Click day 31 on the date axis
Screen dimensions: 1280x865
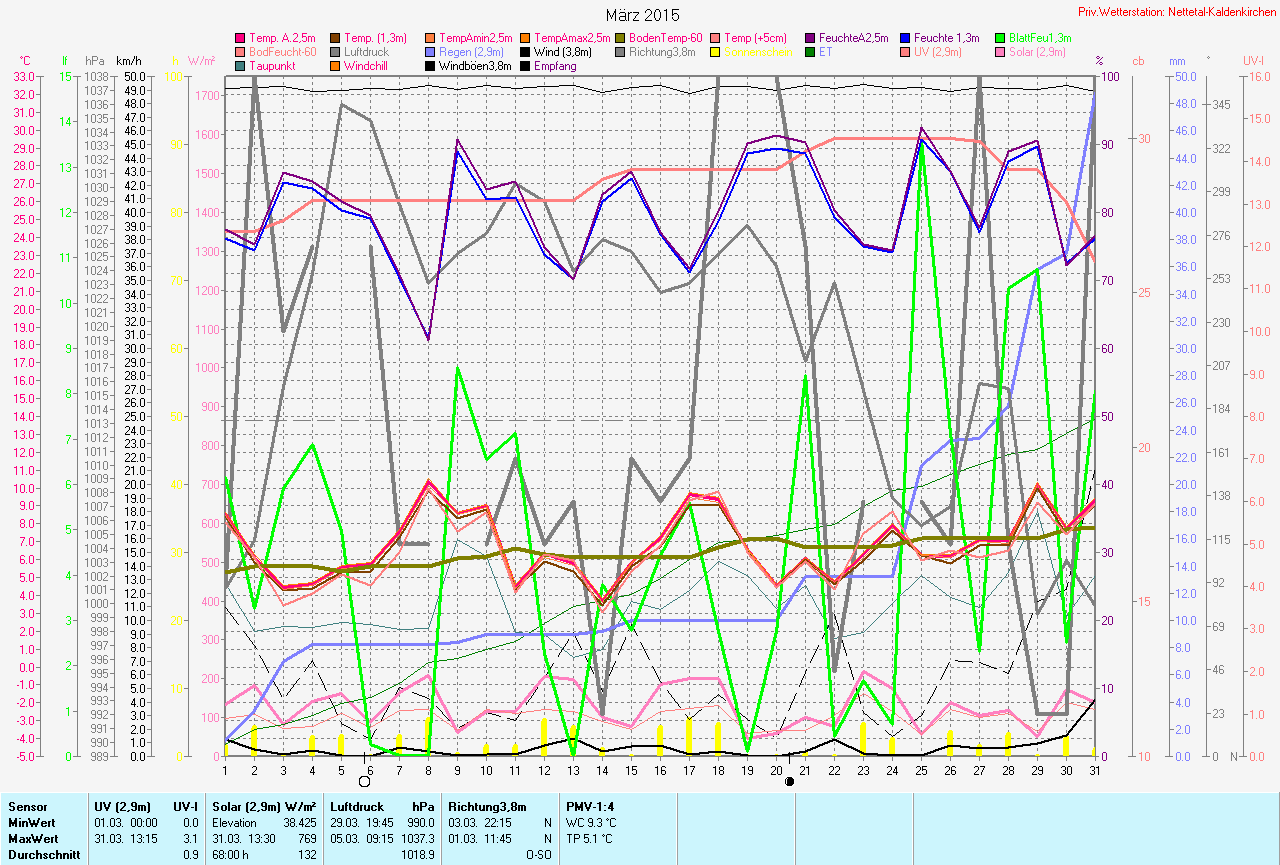coord(1097,770)
